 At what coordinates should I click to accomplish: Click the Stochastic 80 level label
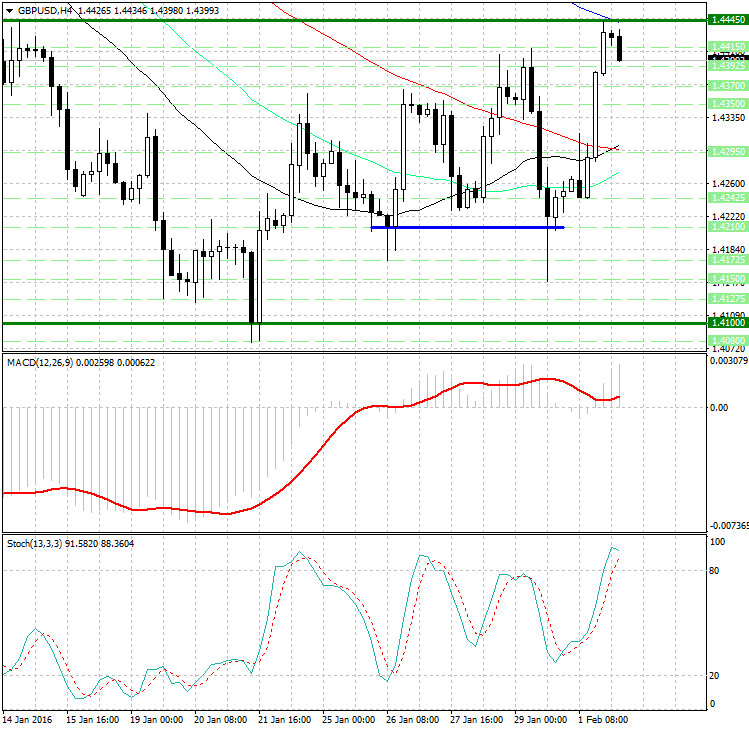(x=715, y=570)
